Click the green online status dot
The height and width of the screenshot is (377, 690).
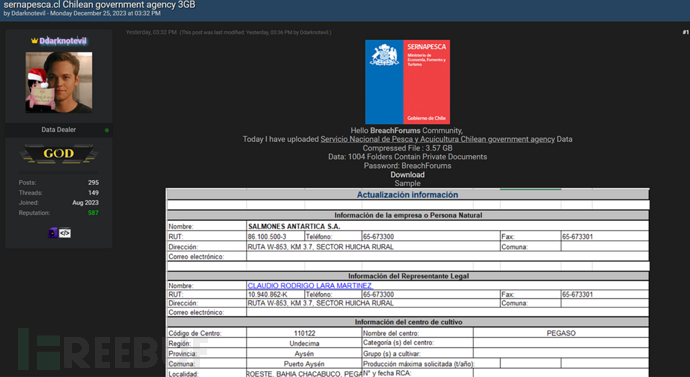tap(107, 130)
